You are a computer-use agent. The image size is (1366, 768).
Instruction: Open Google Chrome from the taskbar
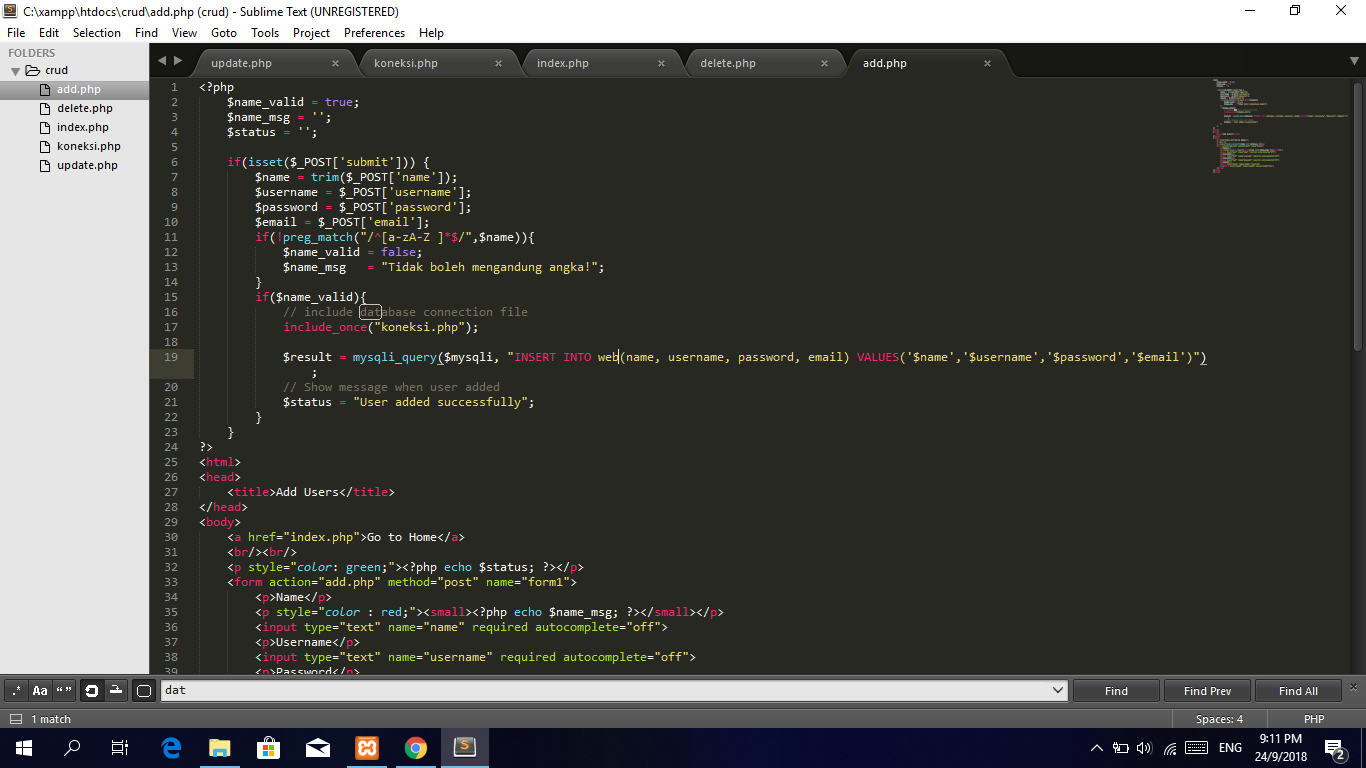(x=416, y=748)
